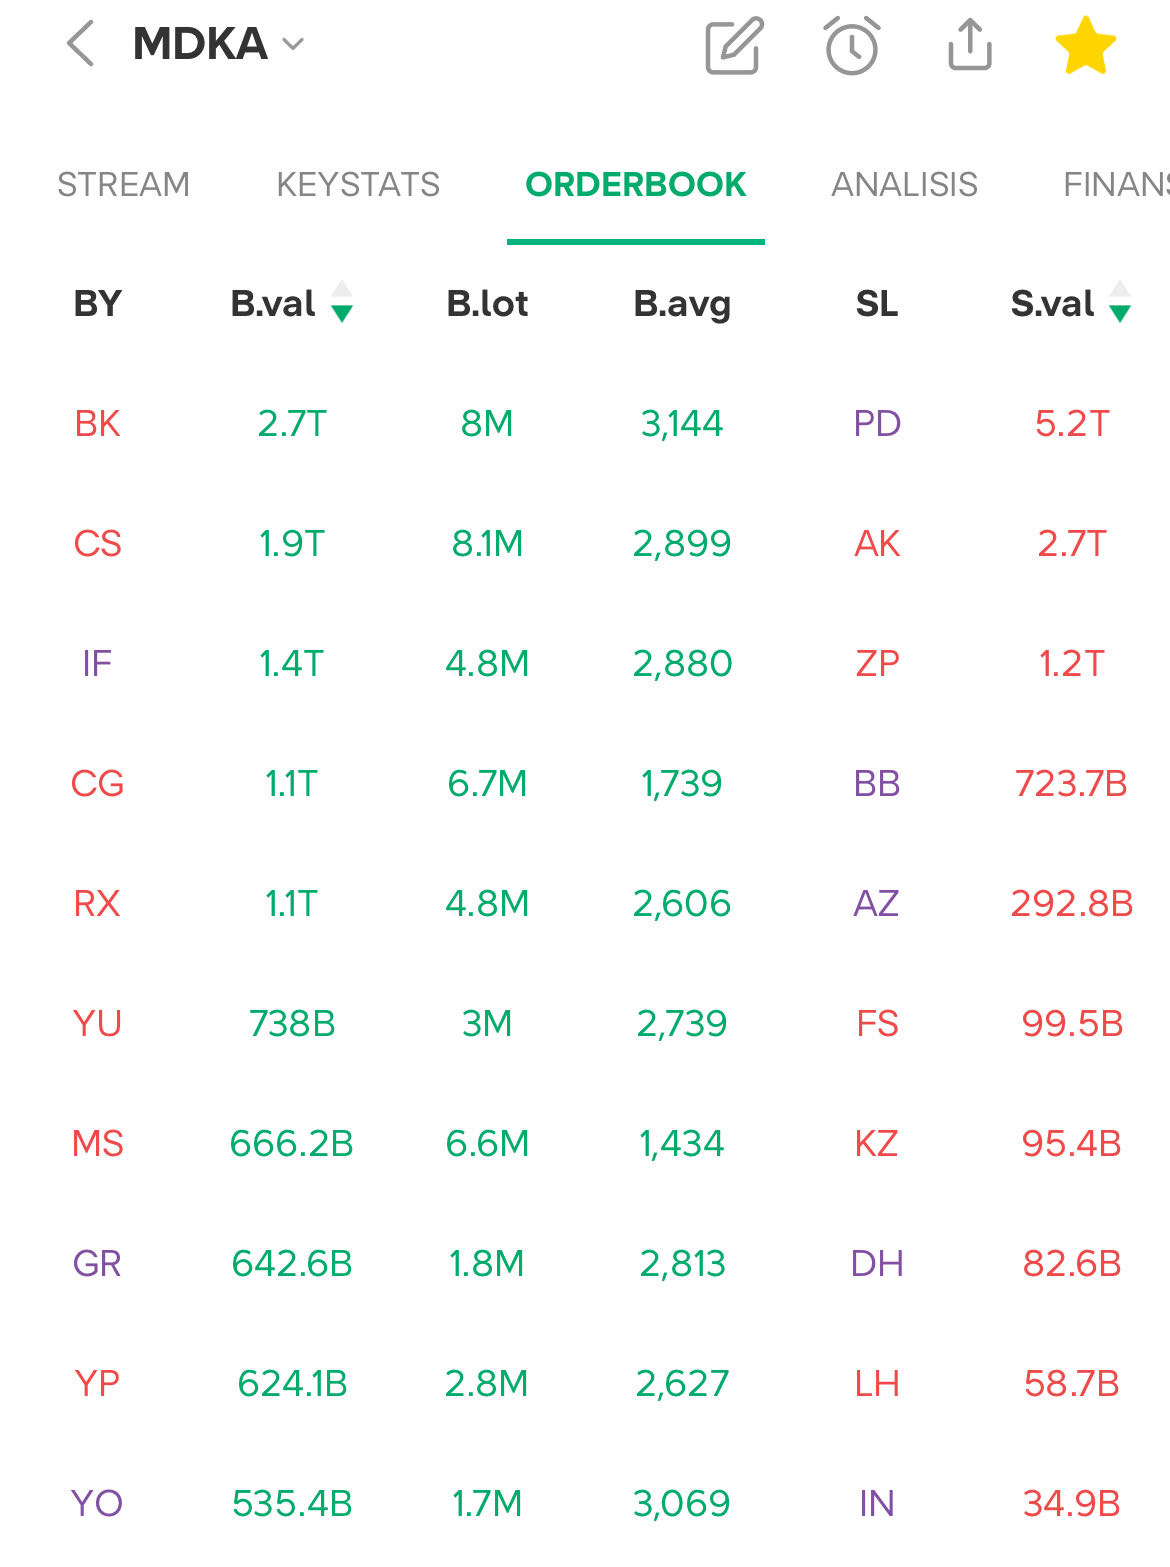Screen dimensions: 1170x1567
Task: Sort by S.val column arrow
Action: point(1120,302)
